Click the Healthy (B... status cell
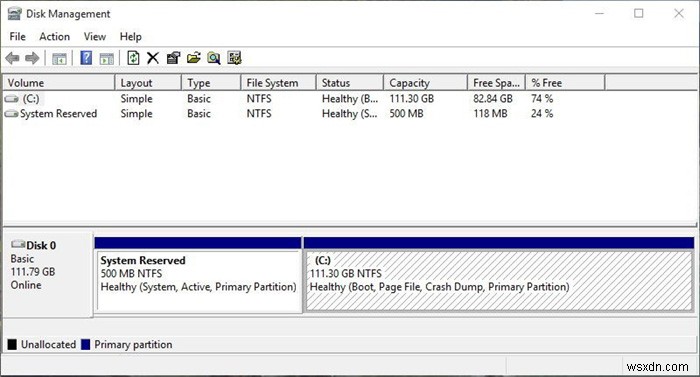The width and height of the screenshot is (700, 377). 350,98
